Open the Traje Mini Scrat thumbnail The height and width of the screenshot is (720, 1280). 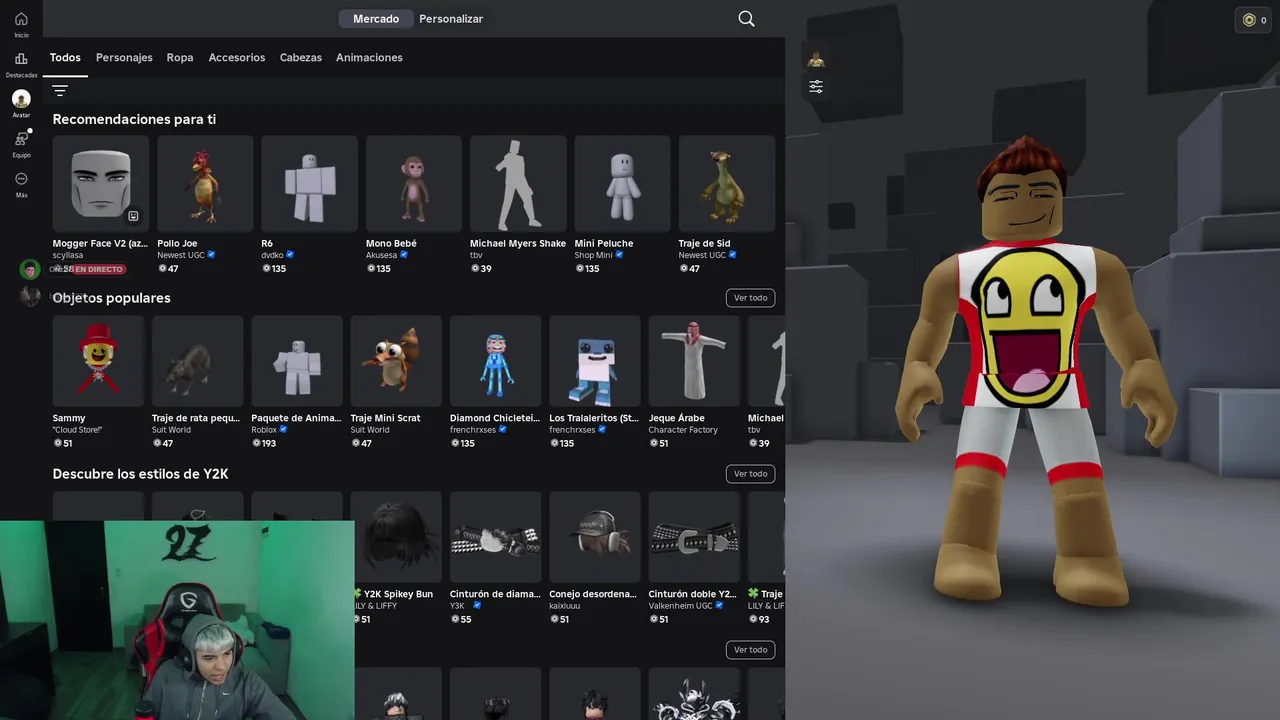(396, 361)
